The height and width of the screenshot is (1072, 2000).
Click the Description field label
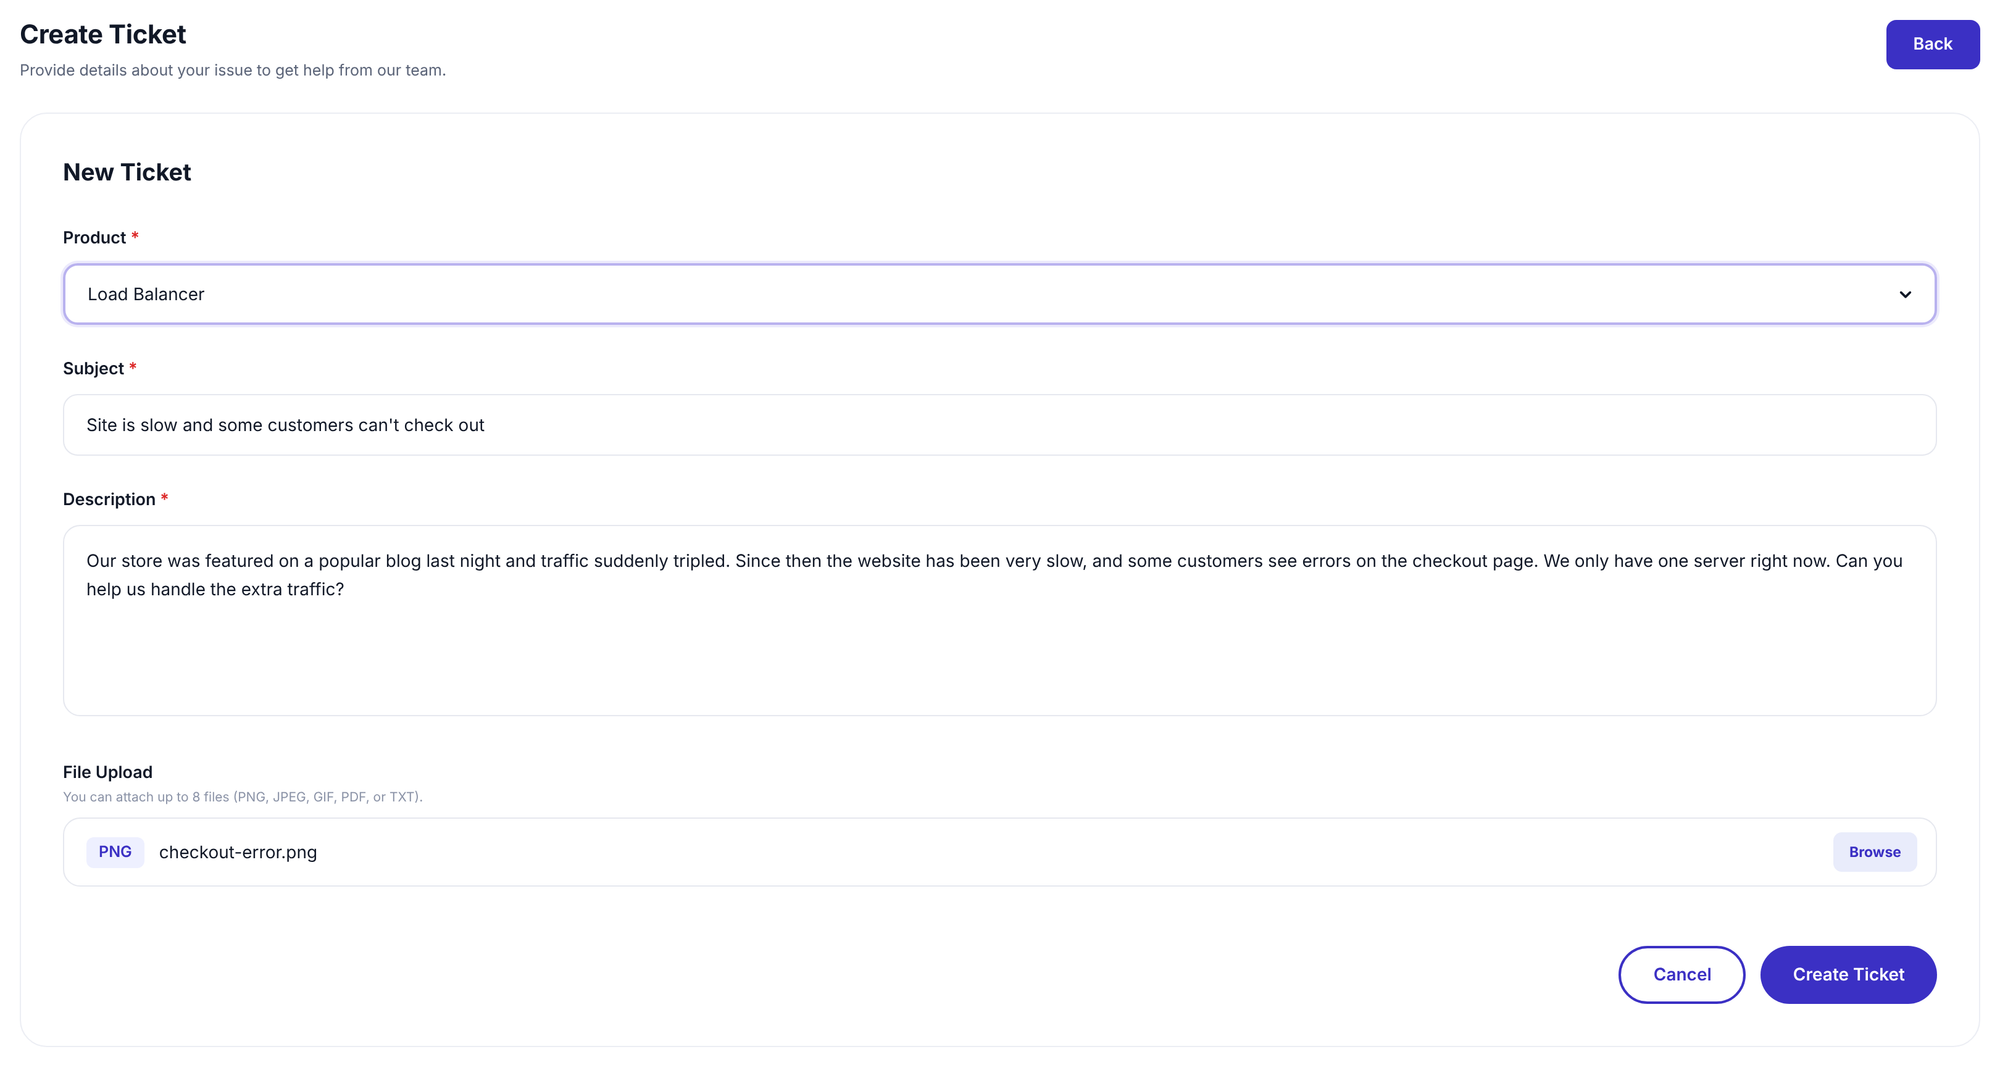pyautogui.click(x=109, y=500)
